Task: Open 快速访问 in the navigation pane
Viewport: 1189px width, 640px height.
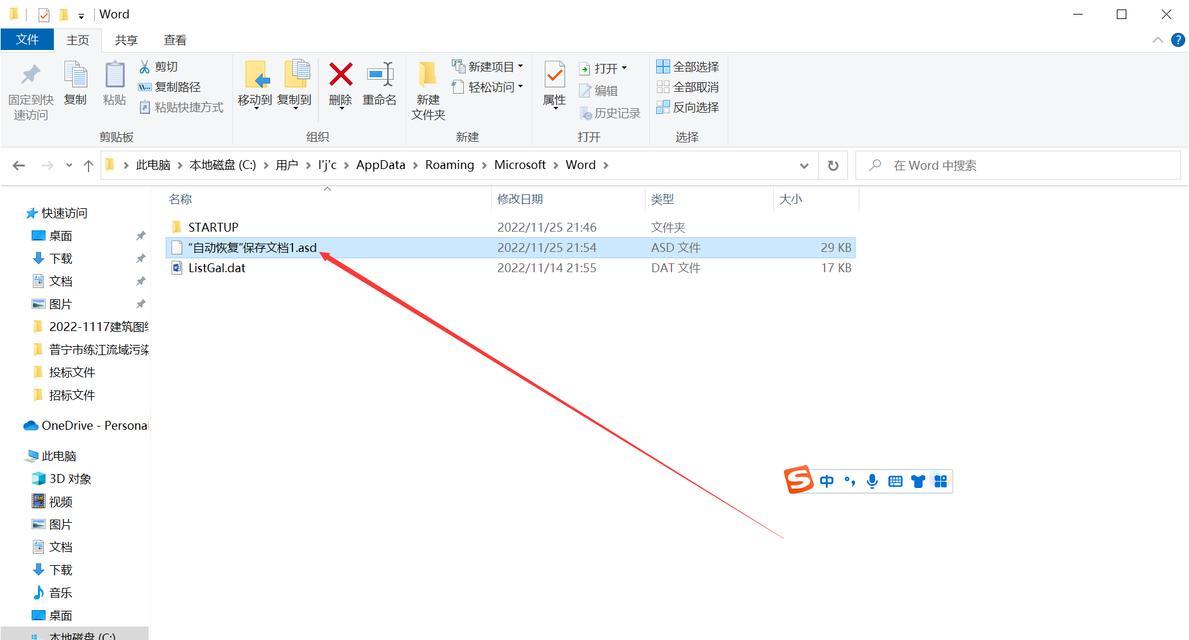Action: tap(57, 213)
